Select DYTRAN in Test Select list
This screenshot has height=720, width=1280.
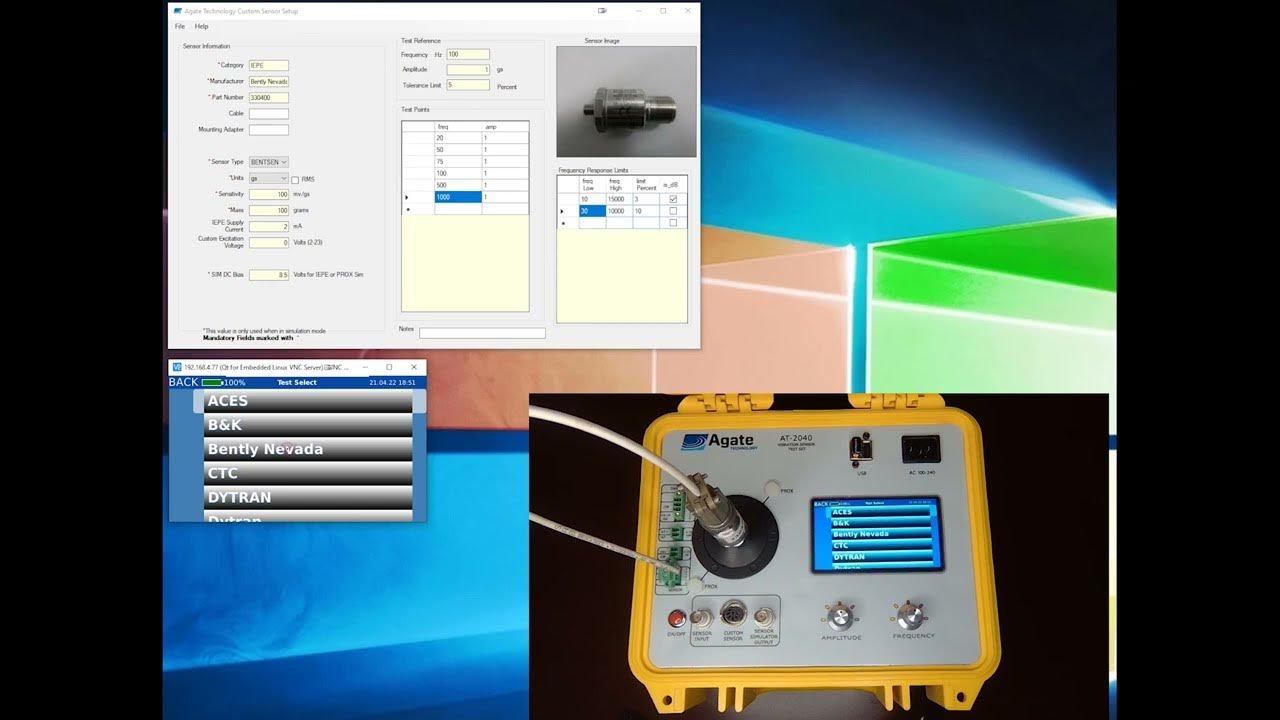[x=308, y=497]
